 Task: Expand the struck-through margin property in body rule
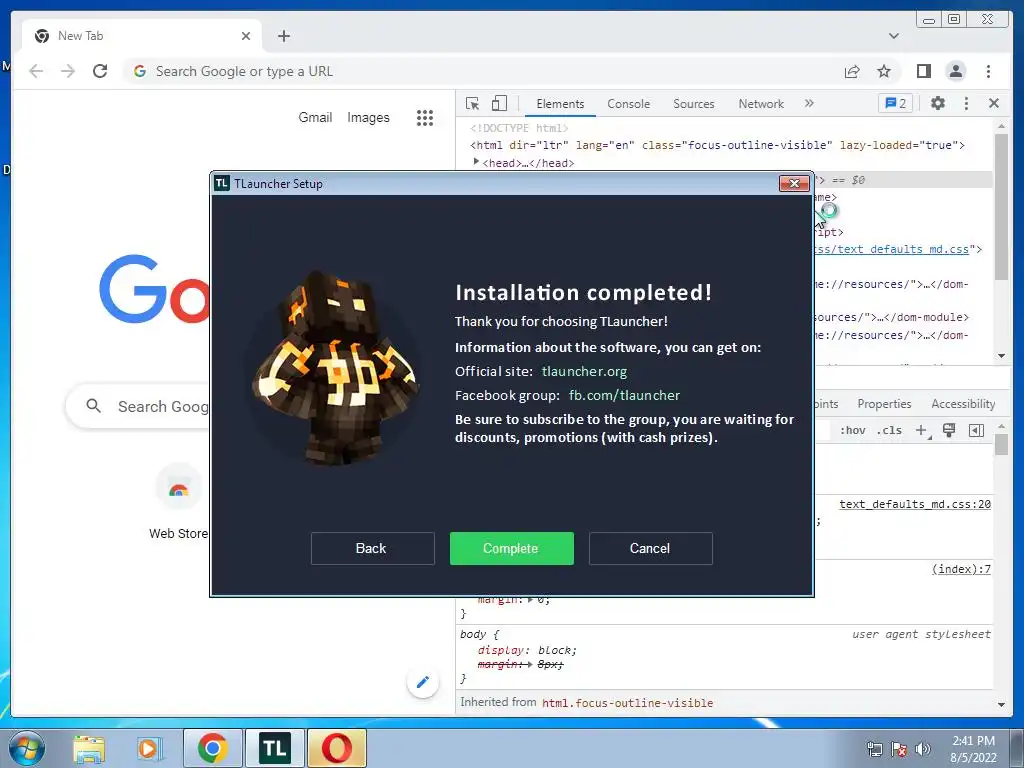(x=530, y=664)
